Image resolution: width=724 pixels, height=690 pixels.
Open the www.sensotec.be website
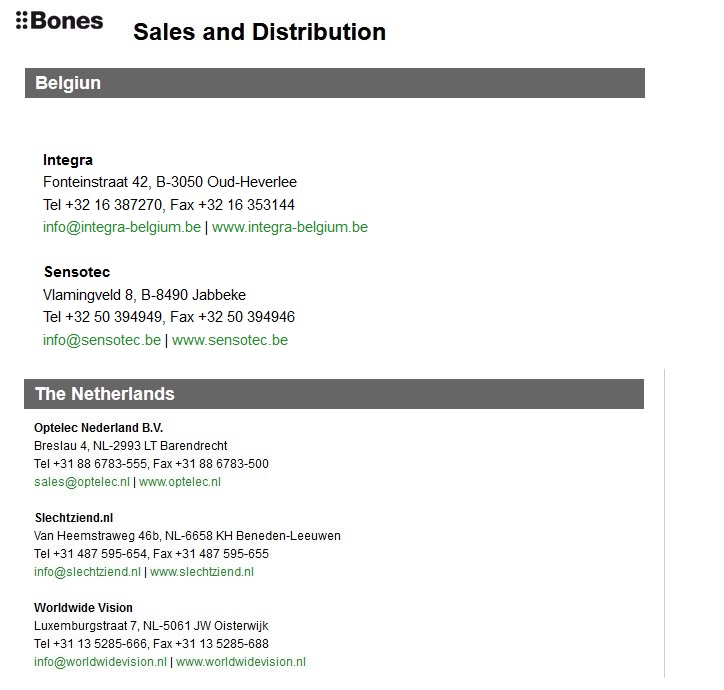click(x=229, y=340)
